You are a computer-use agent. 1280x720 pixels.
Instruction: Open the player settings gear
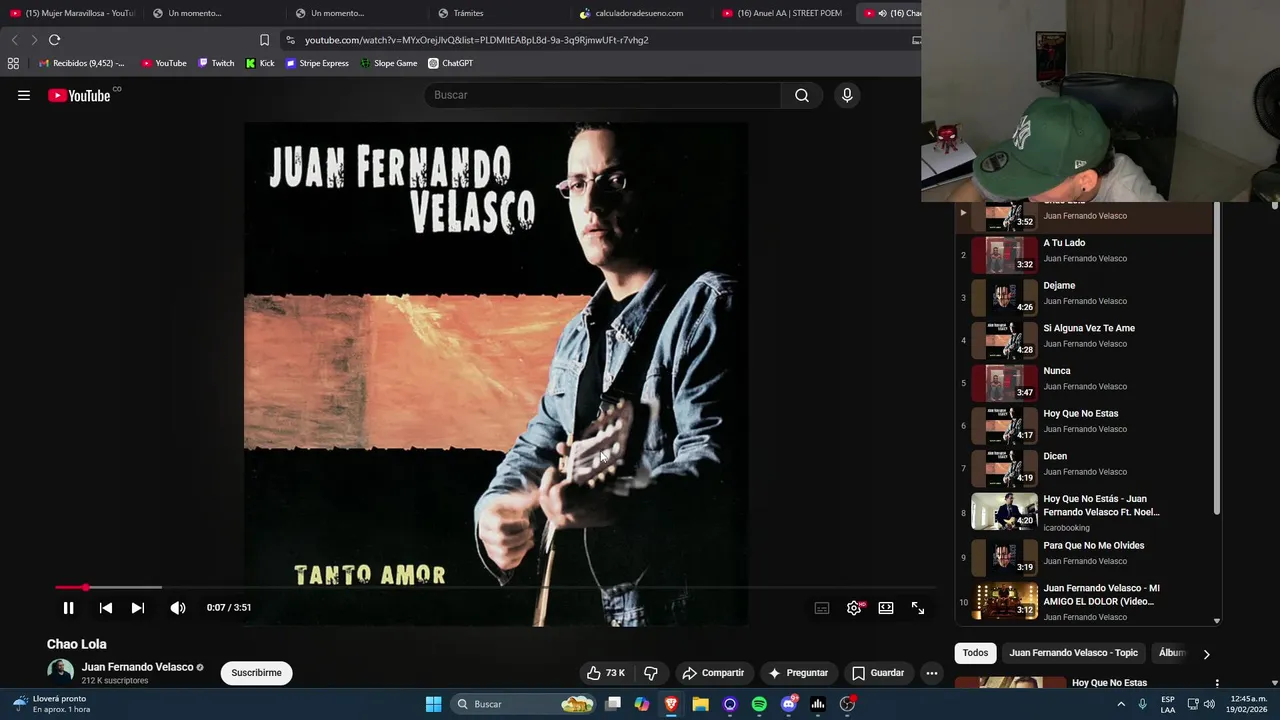[854, 608]
